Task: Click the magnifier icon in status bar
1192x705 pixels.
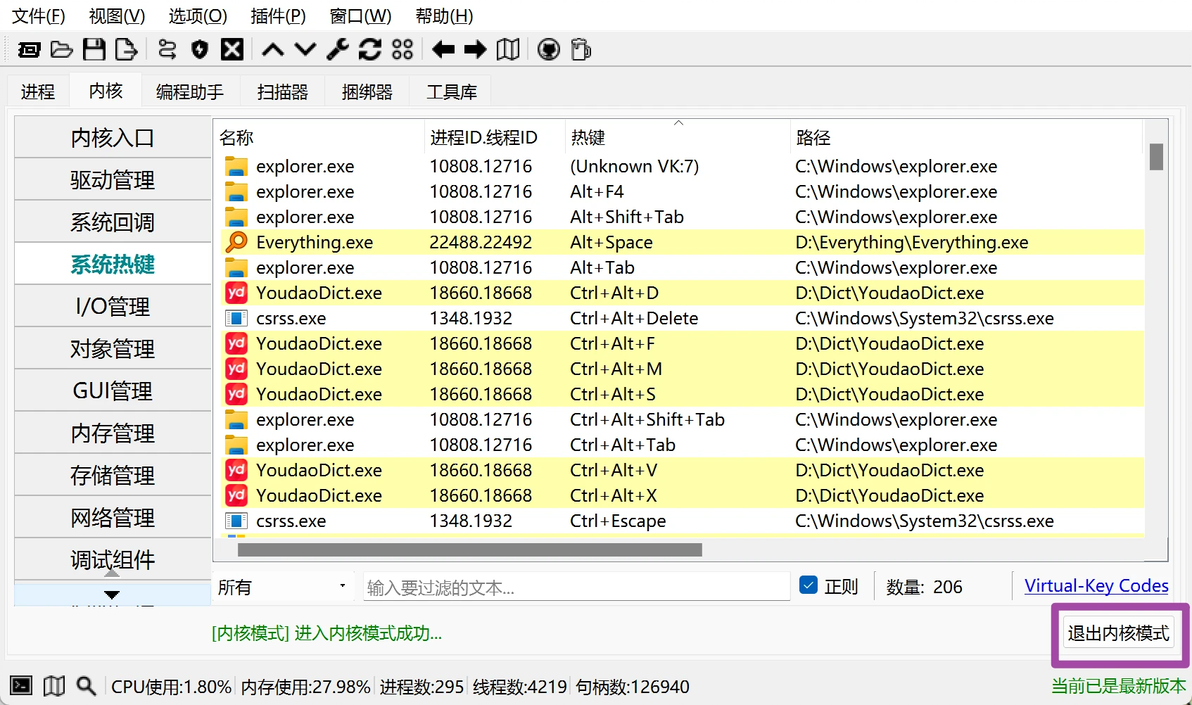Action: [86, 686]
